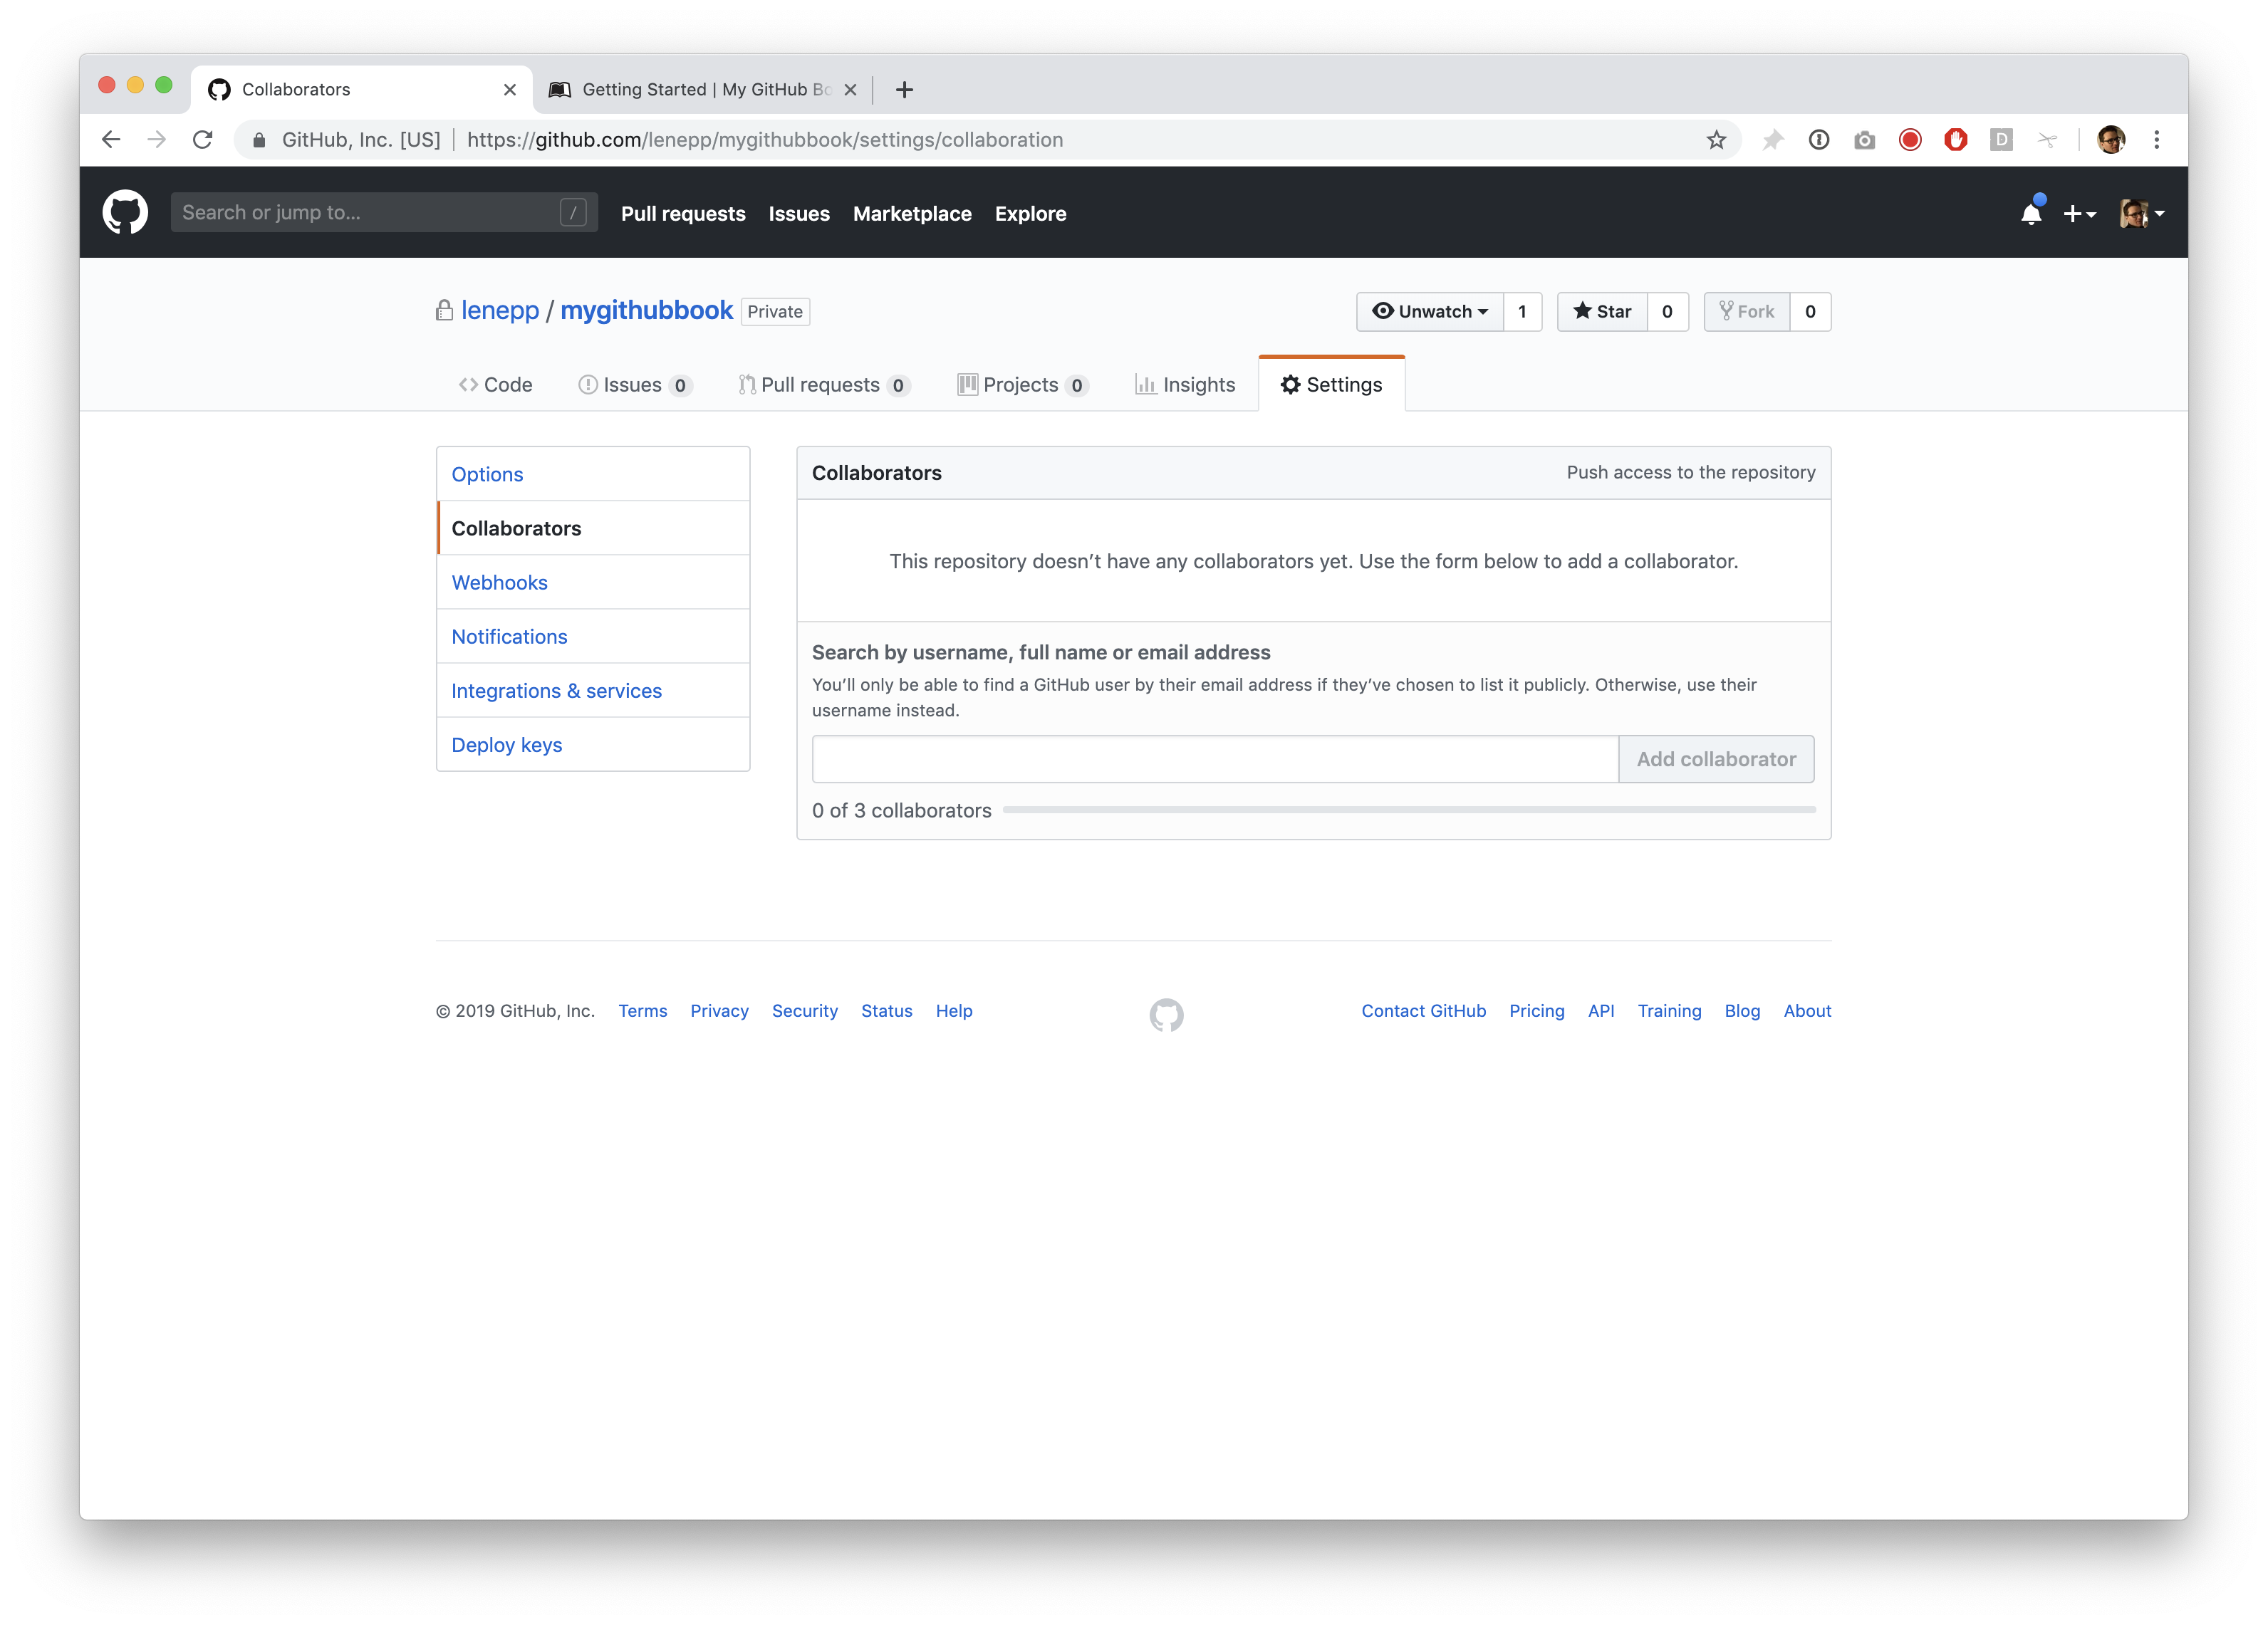Screen dimensions: 2268x1625
Task: Open Chrome's three-dot menu
Action: click(x=2157, y=140)
